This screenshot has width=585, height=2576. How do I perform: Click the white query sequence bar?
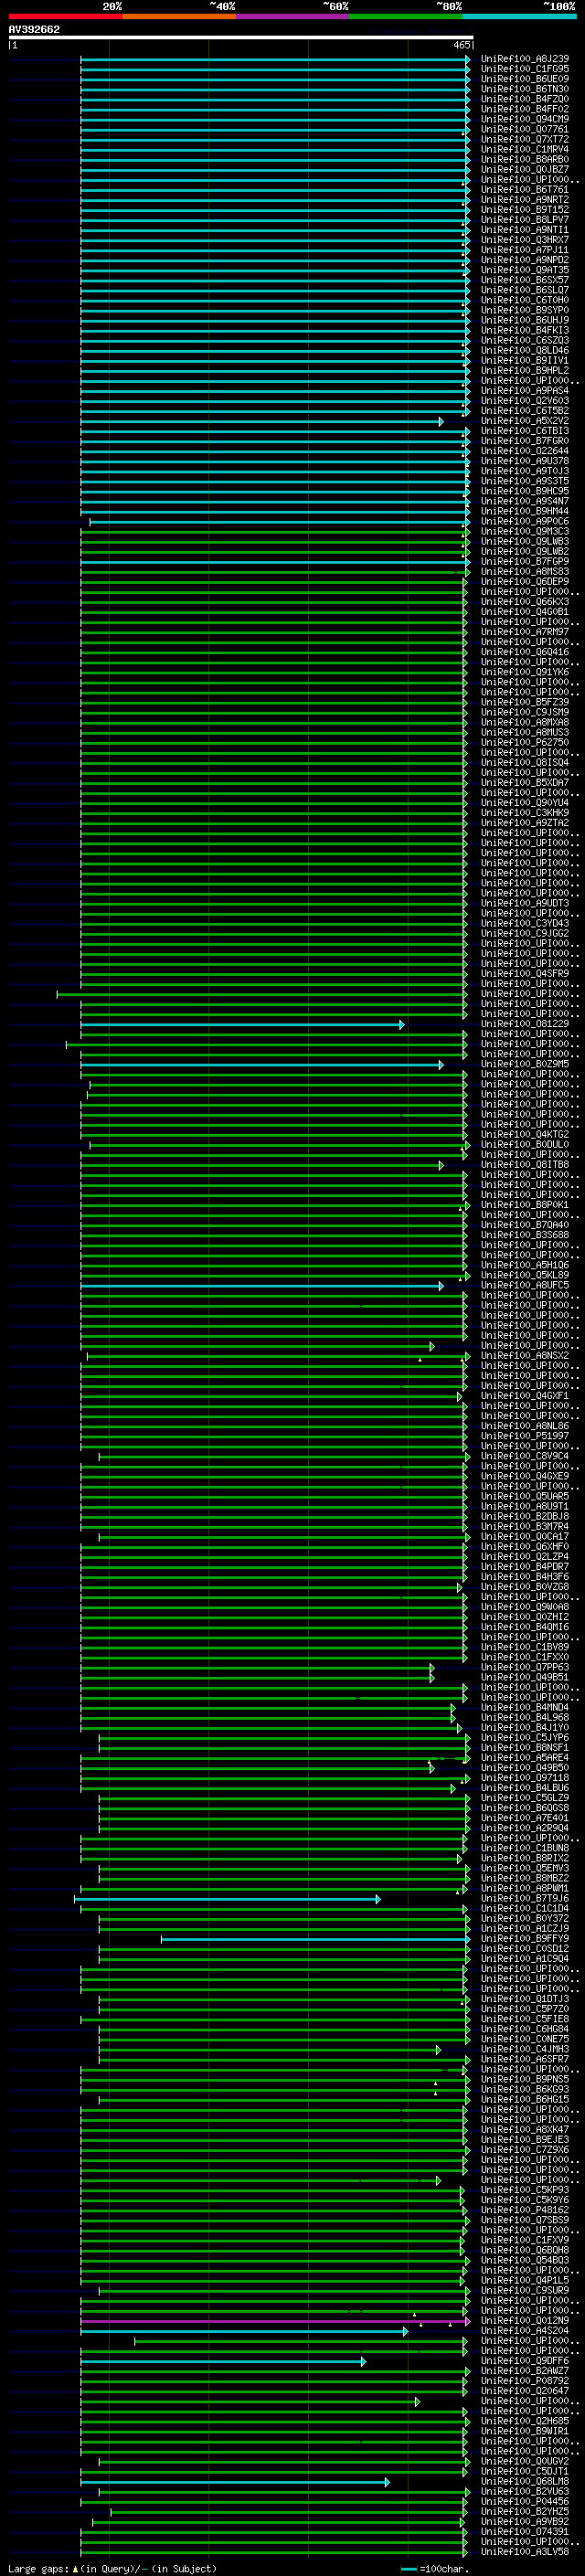(241, 38)
